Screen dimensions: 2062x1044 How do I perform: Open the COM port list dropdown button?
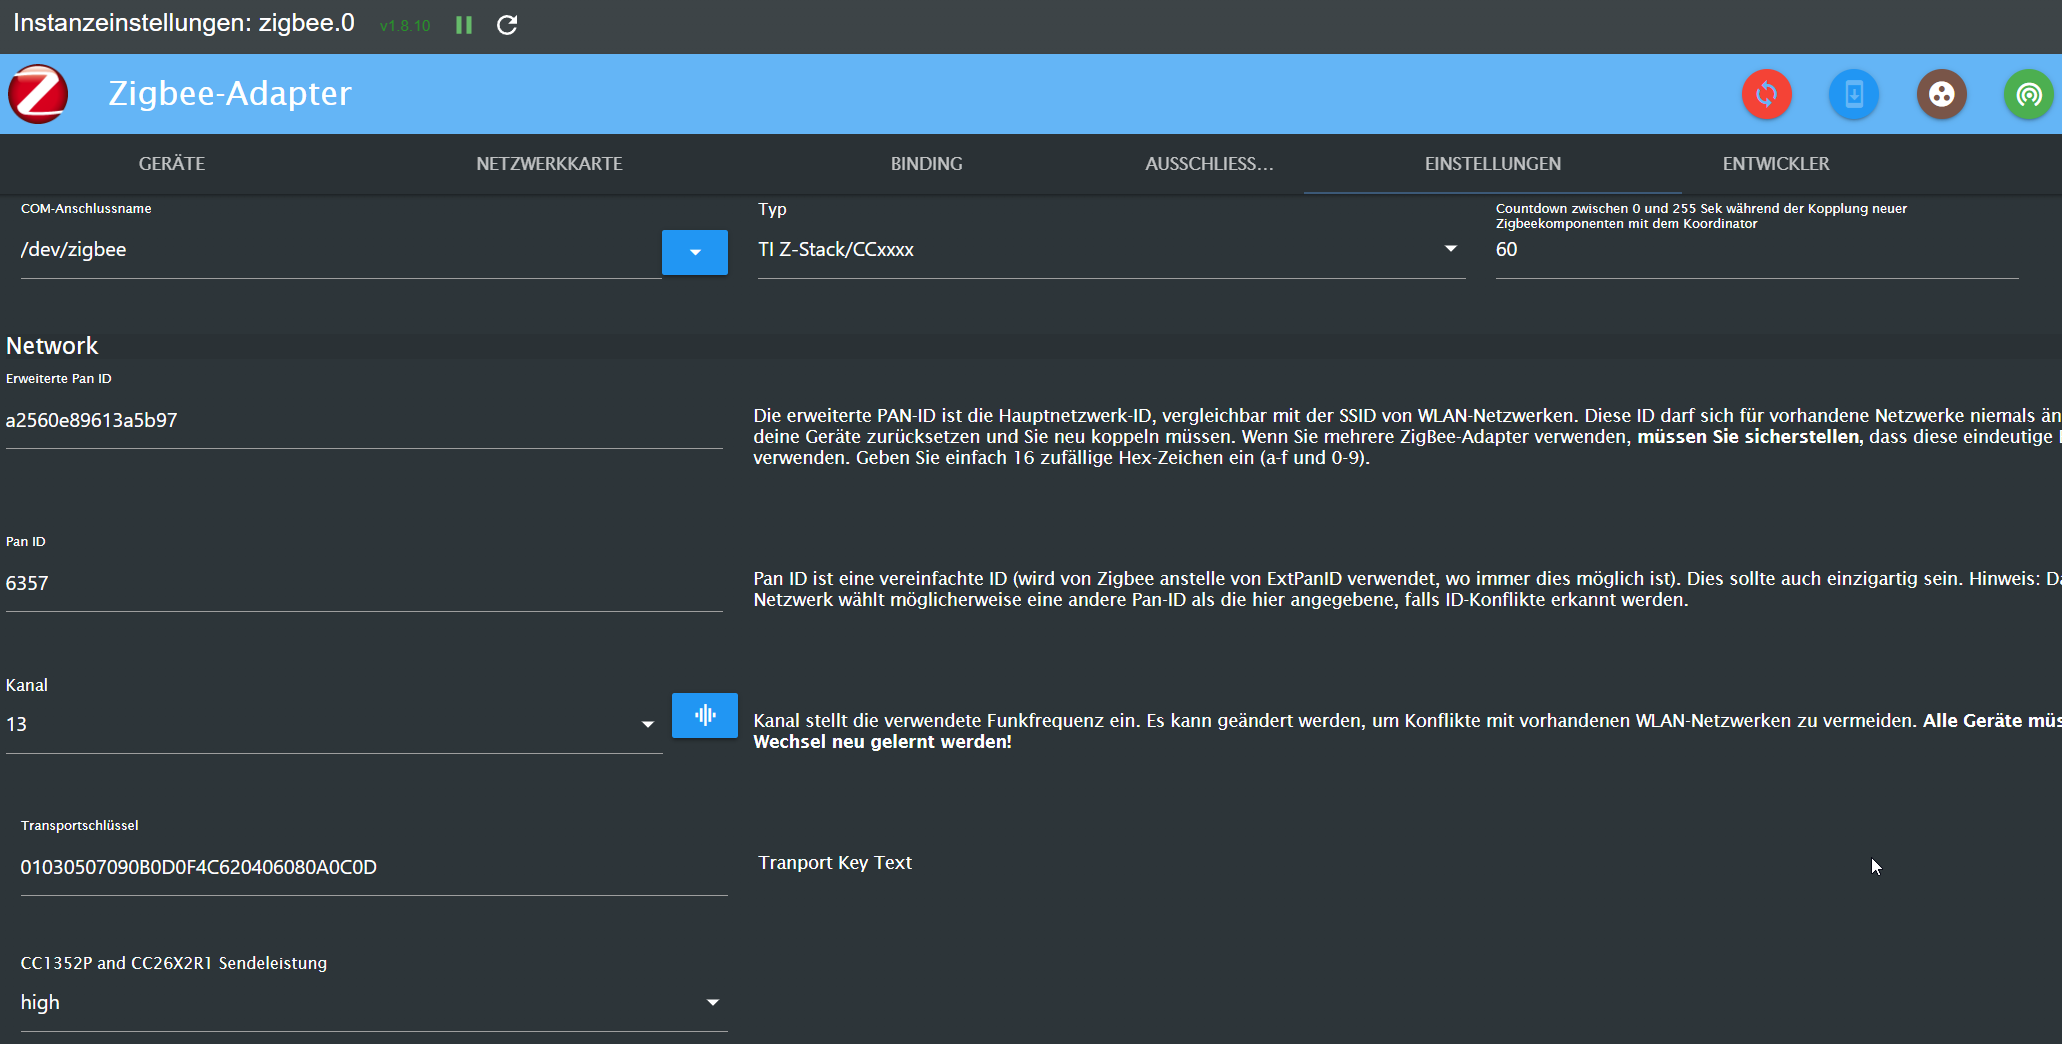pyautogui.click(x=695, y=252)
